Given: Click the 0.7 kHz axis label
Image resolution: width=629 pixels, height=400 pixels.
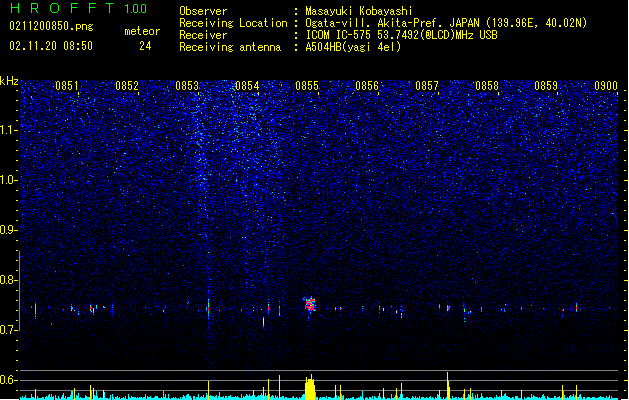Looking at the screenshot, I should click(x=9, y=330).
